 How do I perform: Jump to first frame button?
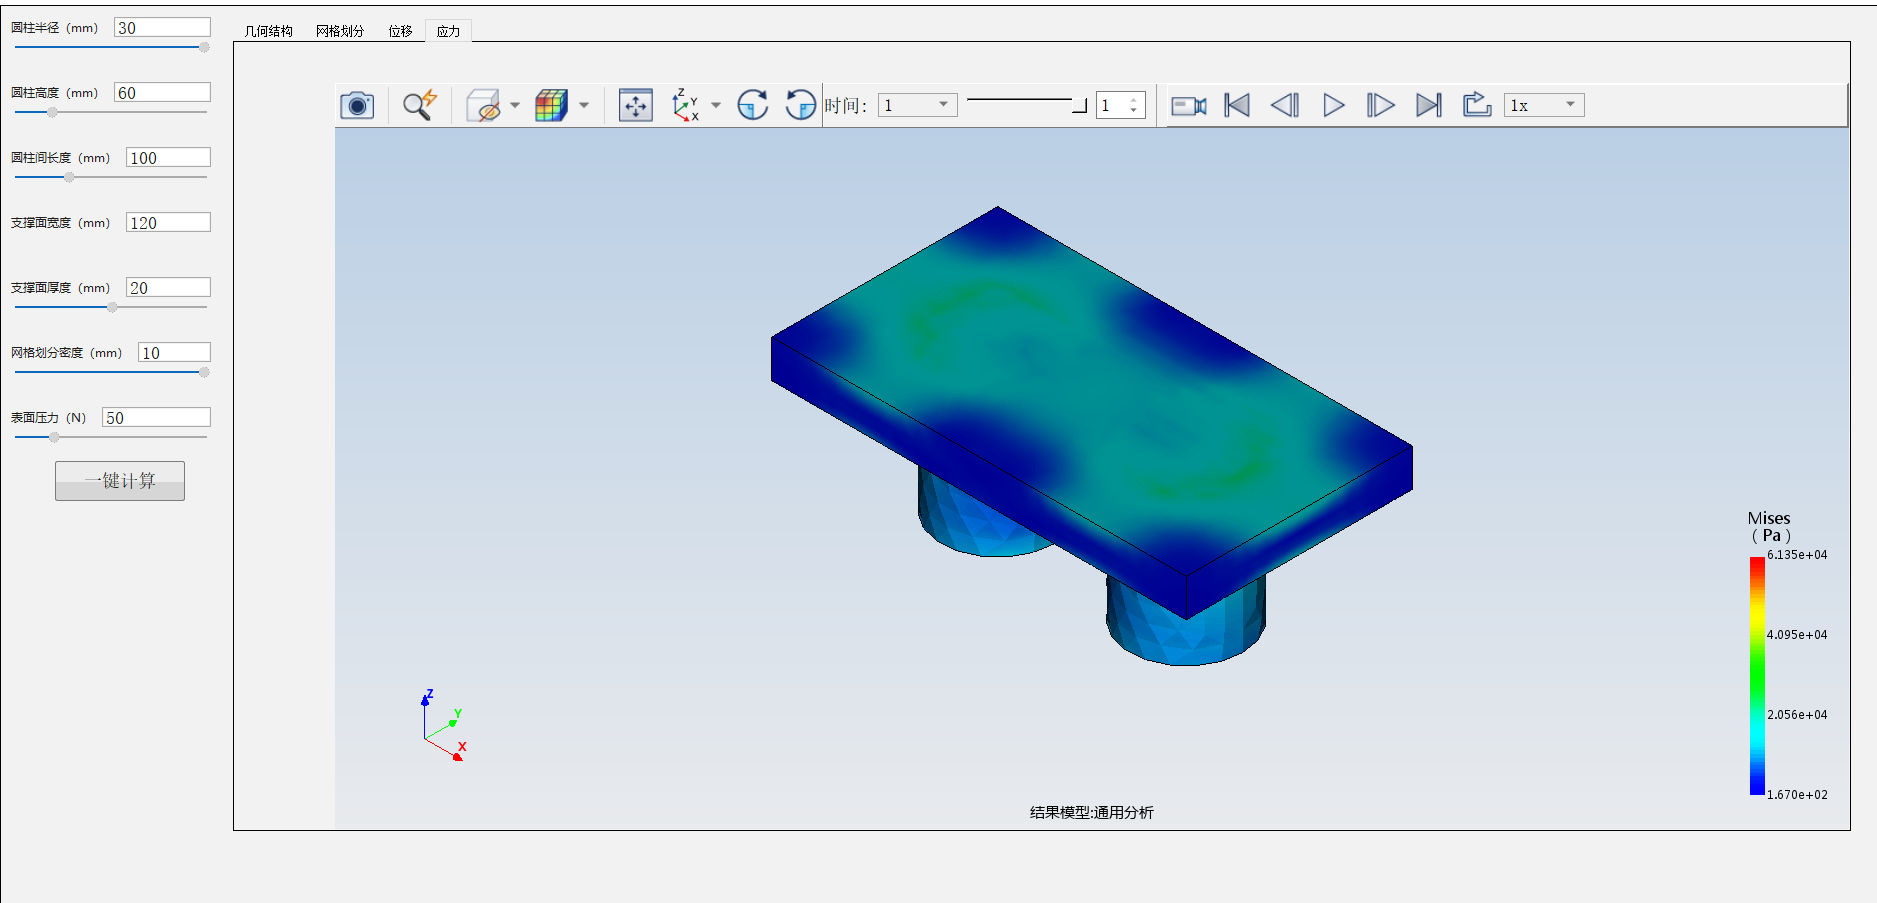pyautogui.click(x=1237, y=105)
